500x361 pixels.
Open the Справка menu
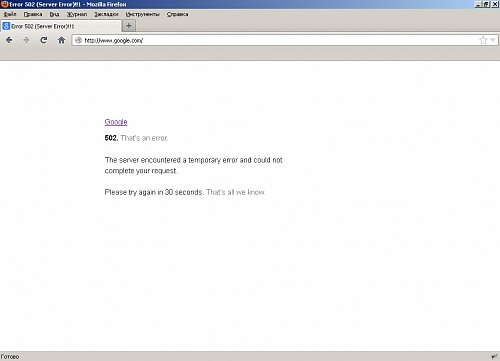(x=177, y=14)
